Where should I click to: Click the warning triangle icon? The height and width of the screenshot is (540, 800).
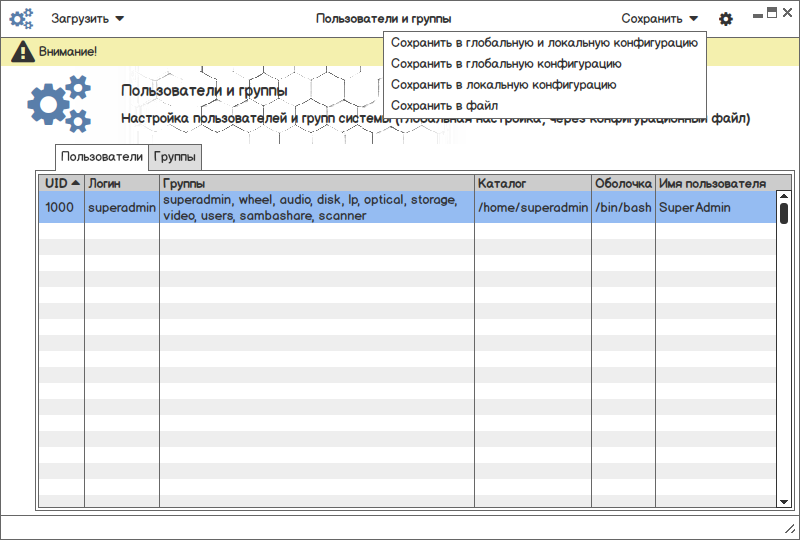(22, 51)
